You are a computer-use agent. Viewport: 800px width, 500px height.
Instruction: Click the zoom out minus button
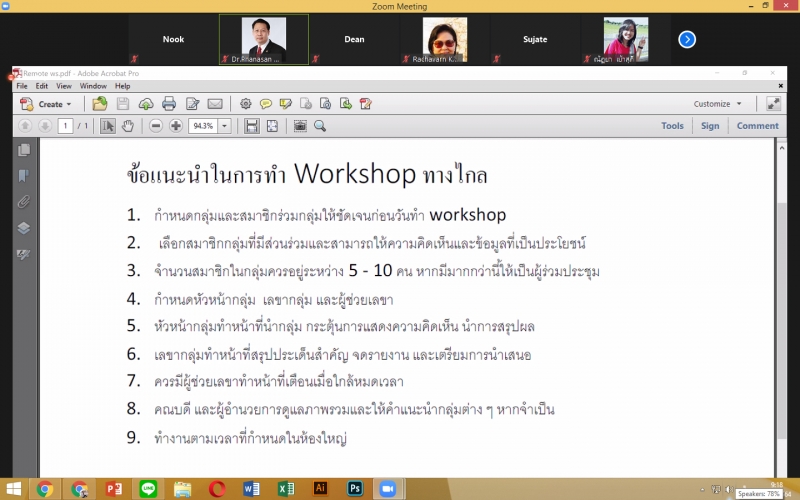[x=156, y=126]
